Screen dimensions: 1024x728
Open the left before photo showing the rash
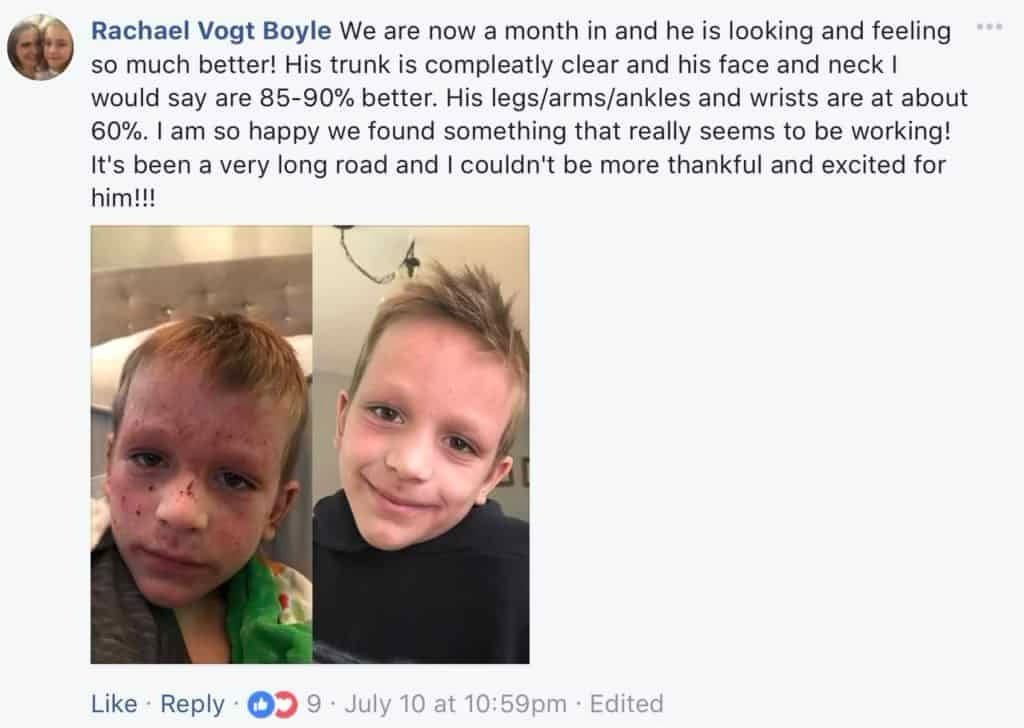point(201,445)
